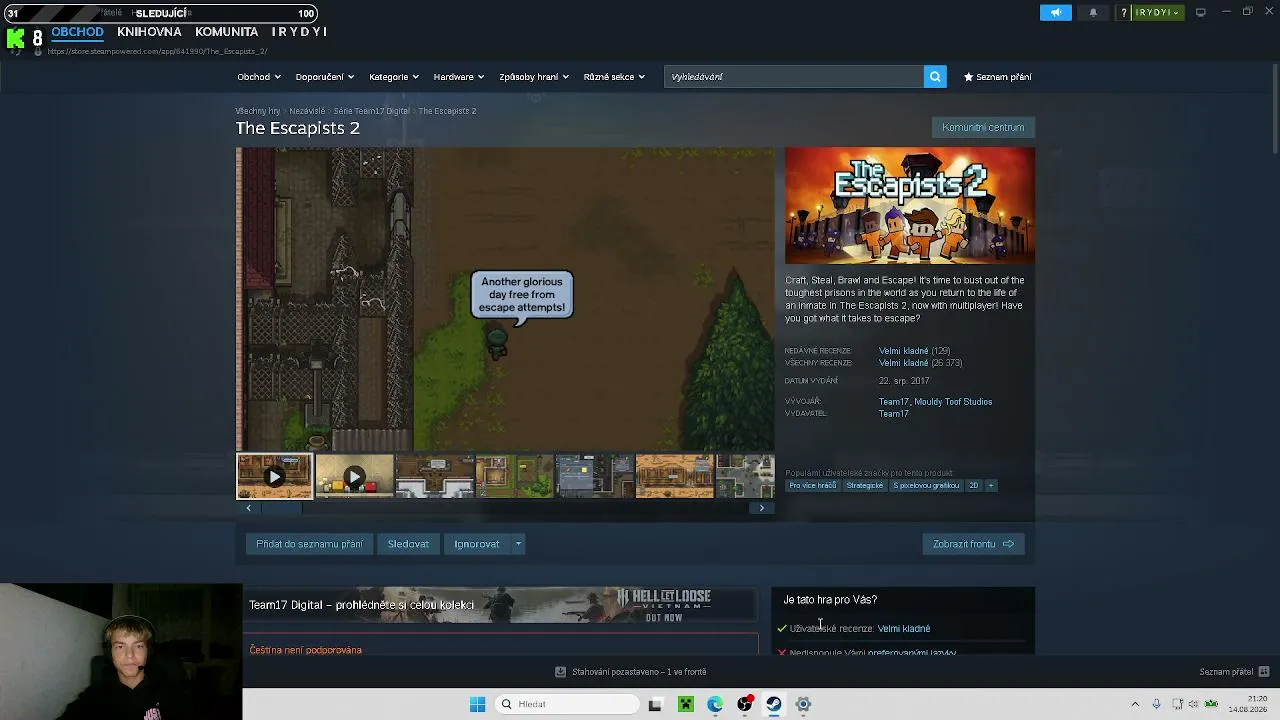Image resolution: width=1280 pixels, height=720 pixels.
Task: Click the Kick logo in stream overlay
Action: tap(15, 39)
